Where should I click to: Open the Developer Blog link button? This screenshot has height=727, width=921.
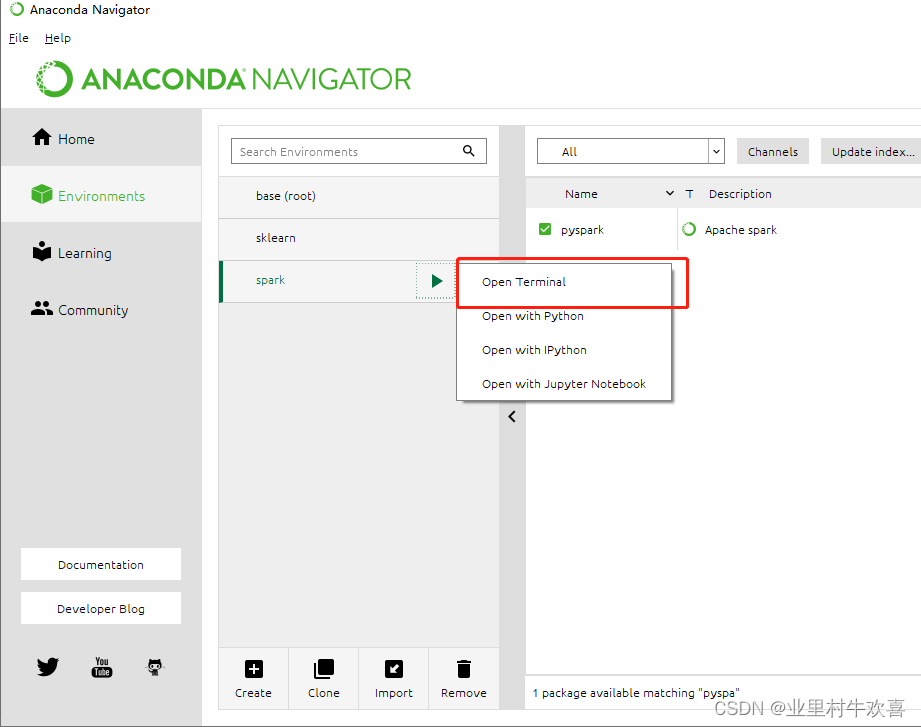point(101,608)
